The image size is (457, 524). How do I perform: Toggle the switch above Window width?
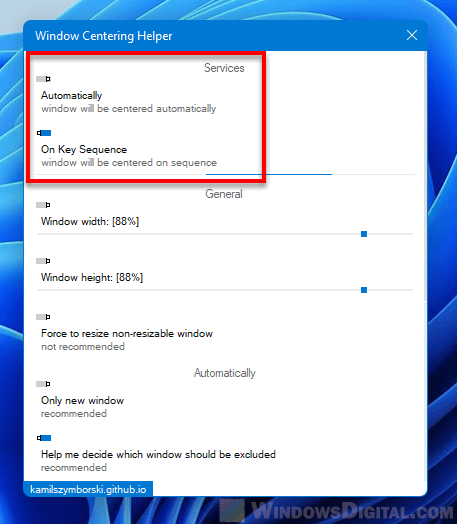(x=43, y=205)
